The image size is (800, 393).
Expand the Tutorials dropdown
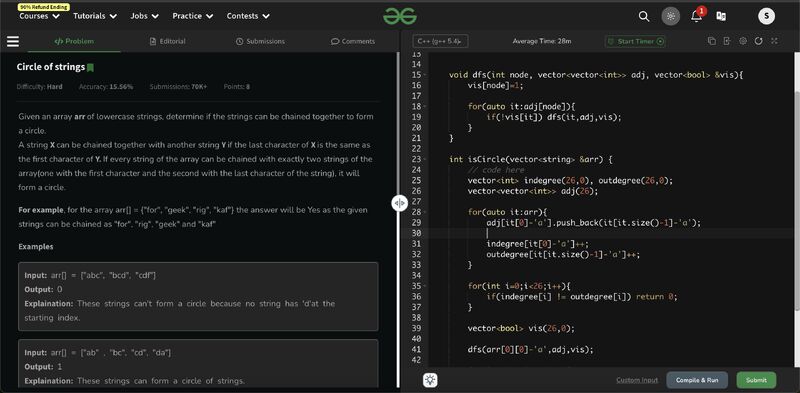click(95, 16)
